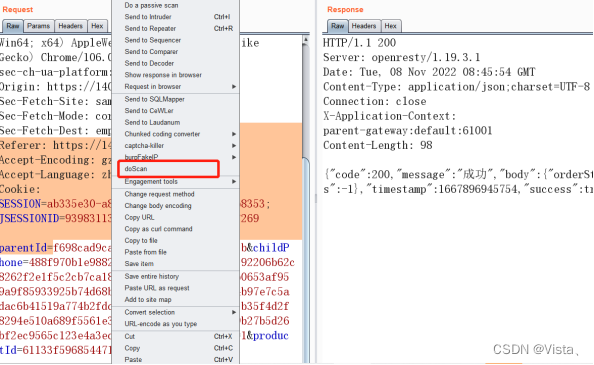Select 'Add to site map'
The height and width of the screenshot is (365, 594).
(x=176, y=299)
